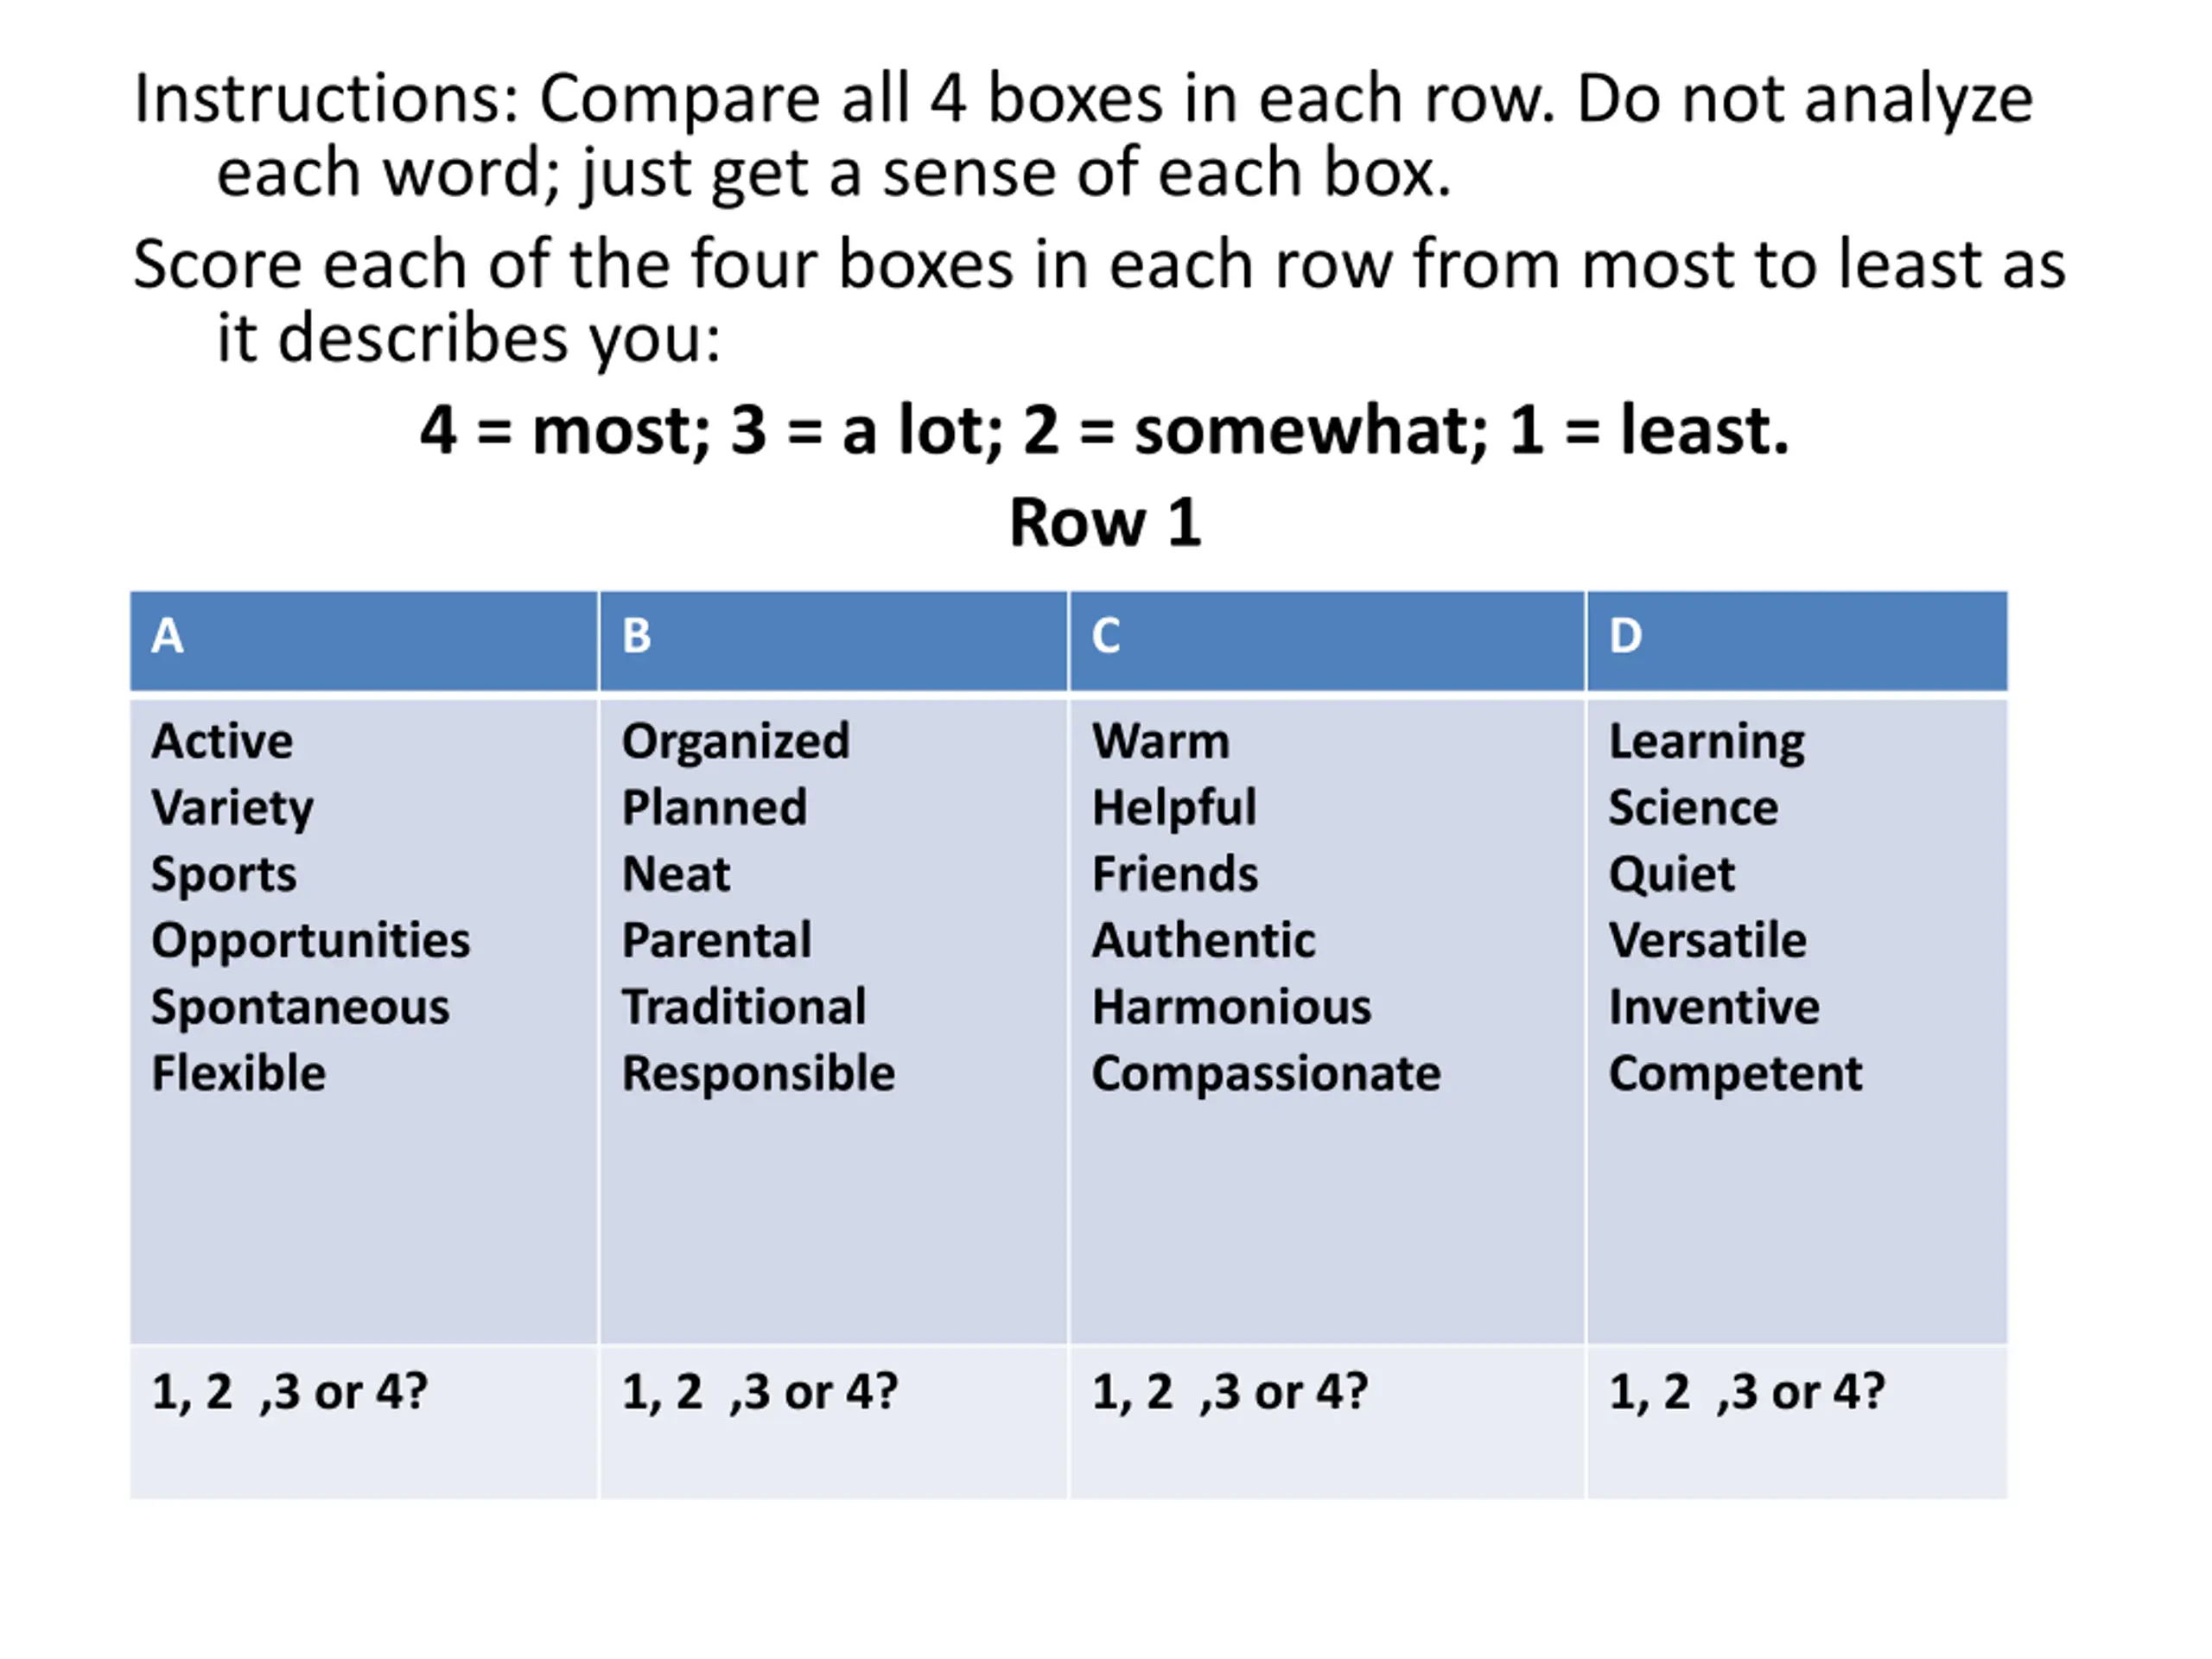Click the word "Spontaneous" in column A

[300, 1006]
